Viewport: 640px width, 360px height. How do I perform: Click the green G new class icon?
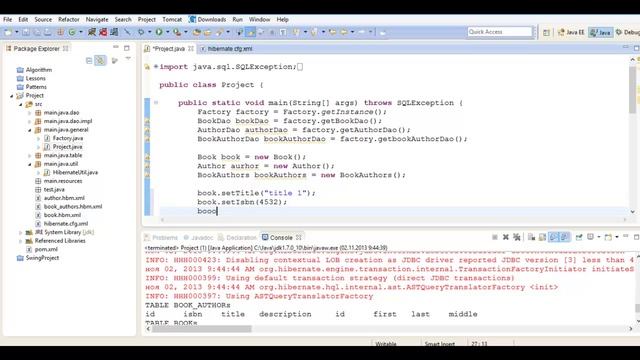pos(72,32)
